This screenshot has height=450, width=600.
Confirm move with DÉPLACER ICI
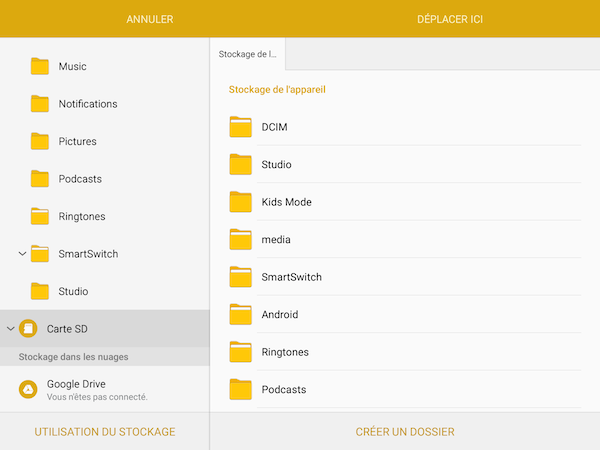click(450, 19)
